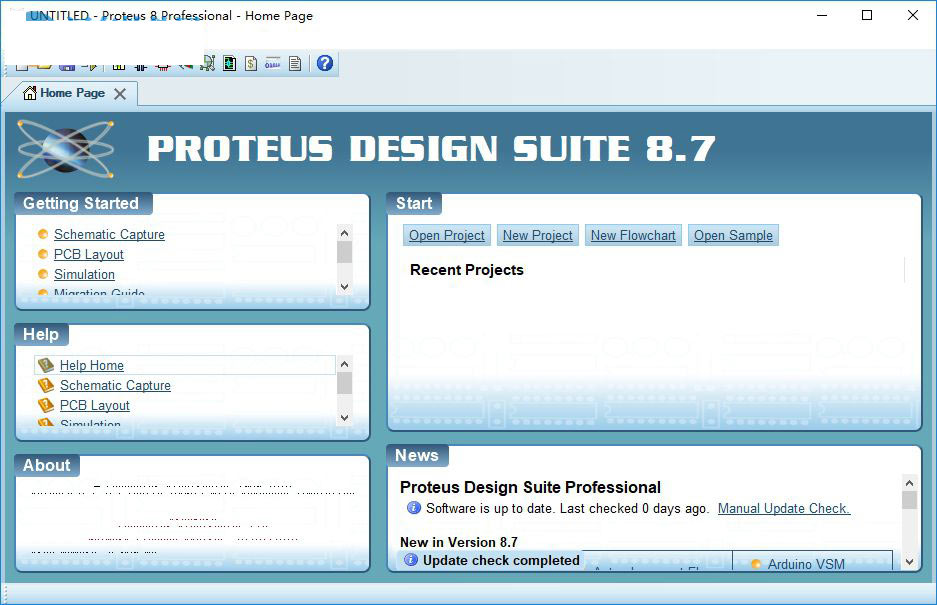Click the 'Recent Projects' heading
Screen dimensions: 937x605
click(x=467, y=270)
